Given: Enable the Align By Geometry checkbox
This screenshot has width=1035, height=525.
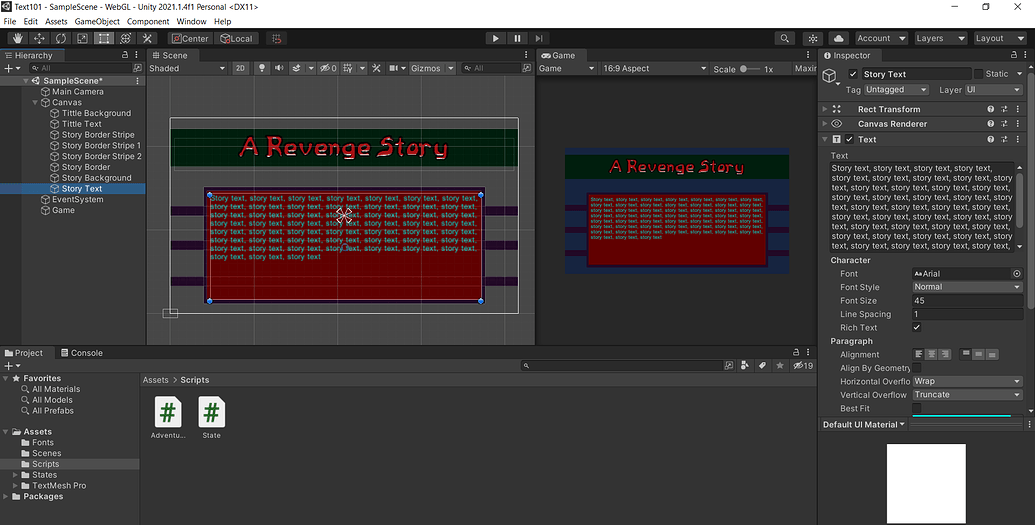Looking at the screenshot, I should (917, 368).
